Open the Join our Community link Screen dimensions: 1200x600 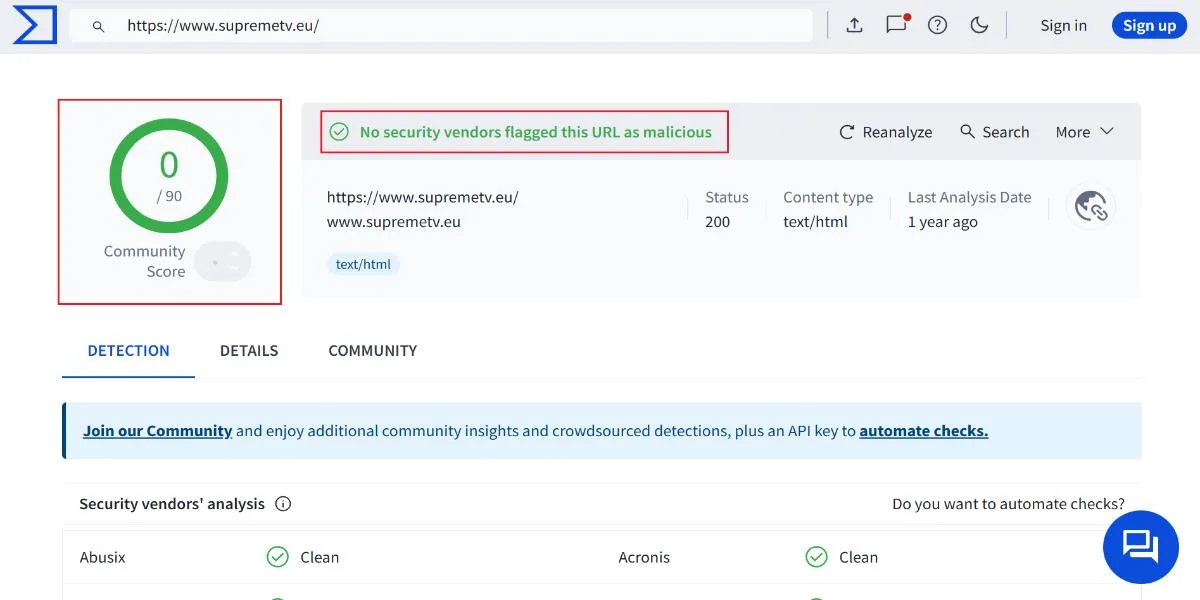click(157, 431)
